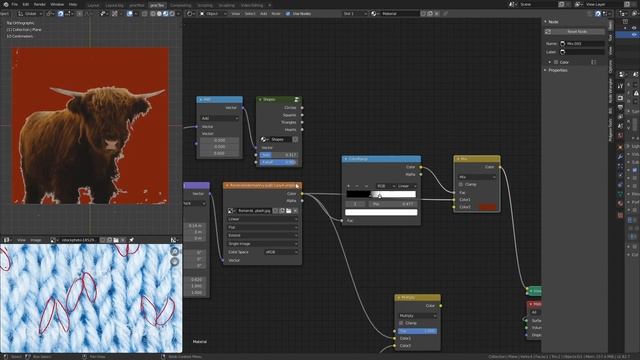Toggle pin icon in image editor header
The image size is (640, 360).
[131, 240]
